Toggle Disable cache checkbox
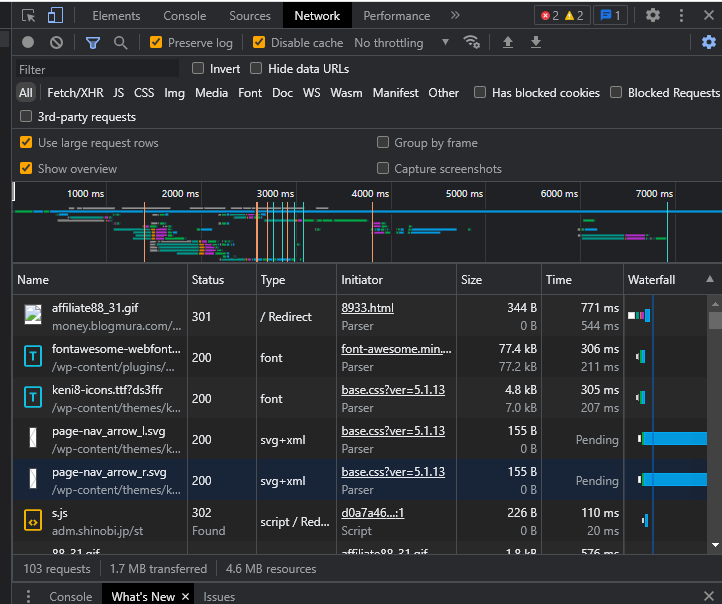722x604 pixels. (259, 42)
